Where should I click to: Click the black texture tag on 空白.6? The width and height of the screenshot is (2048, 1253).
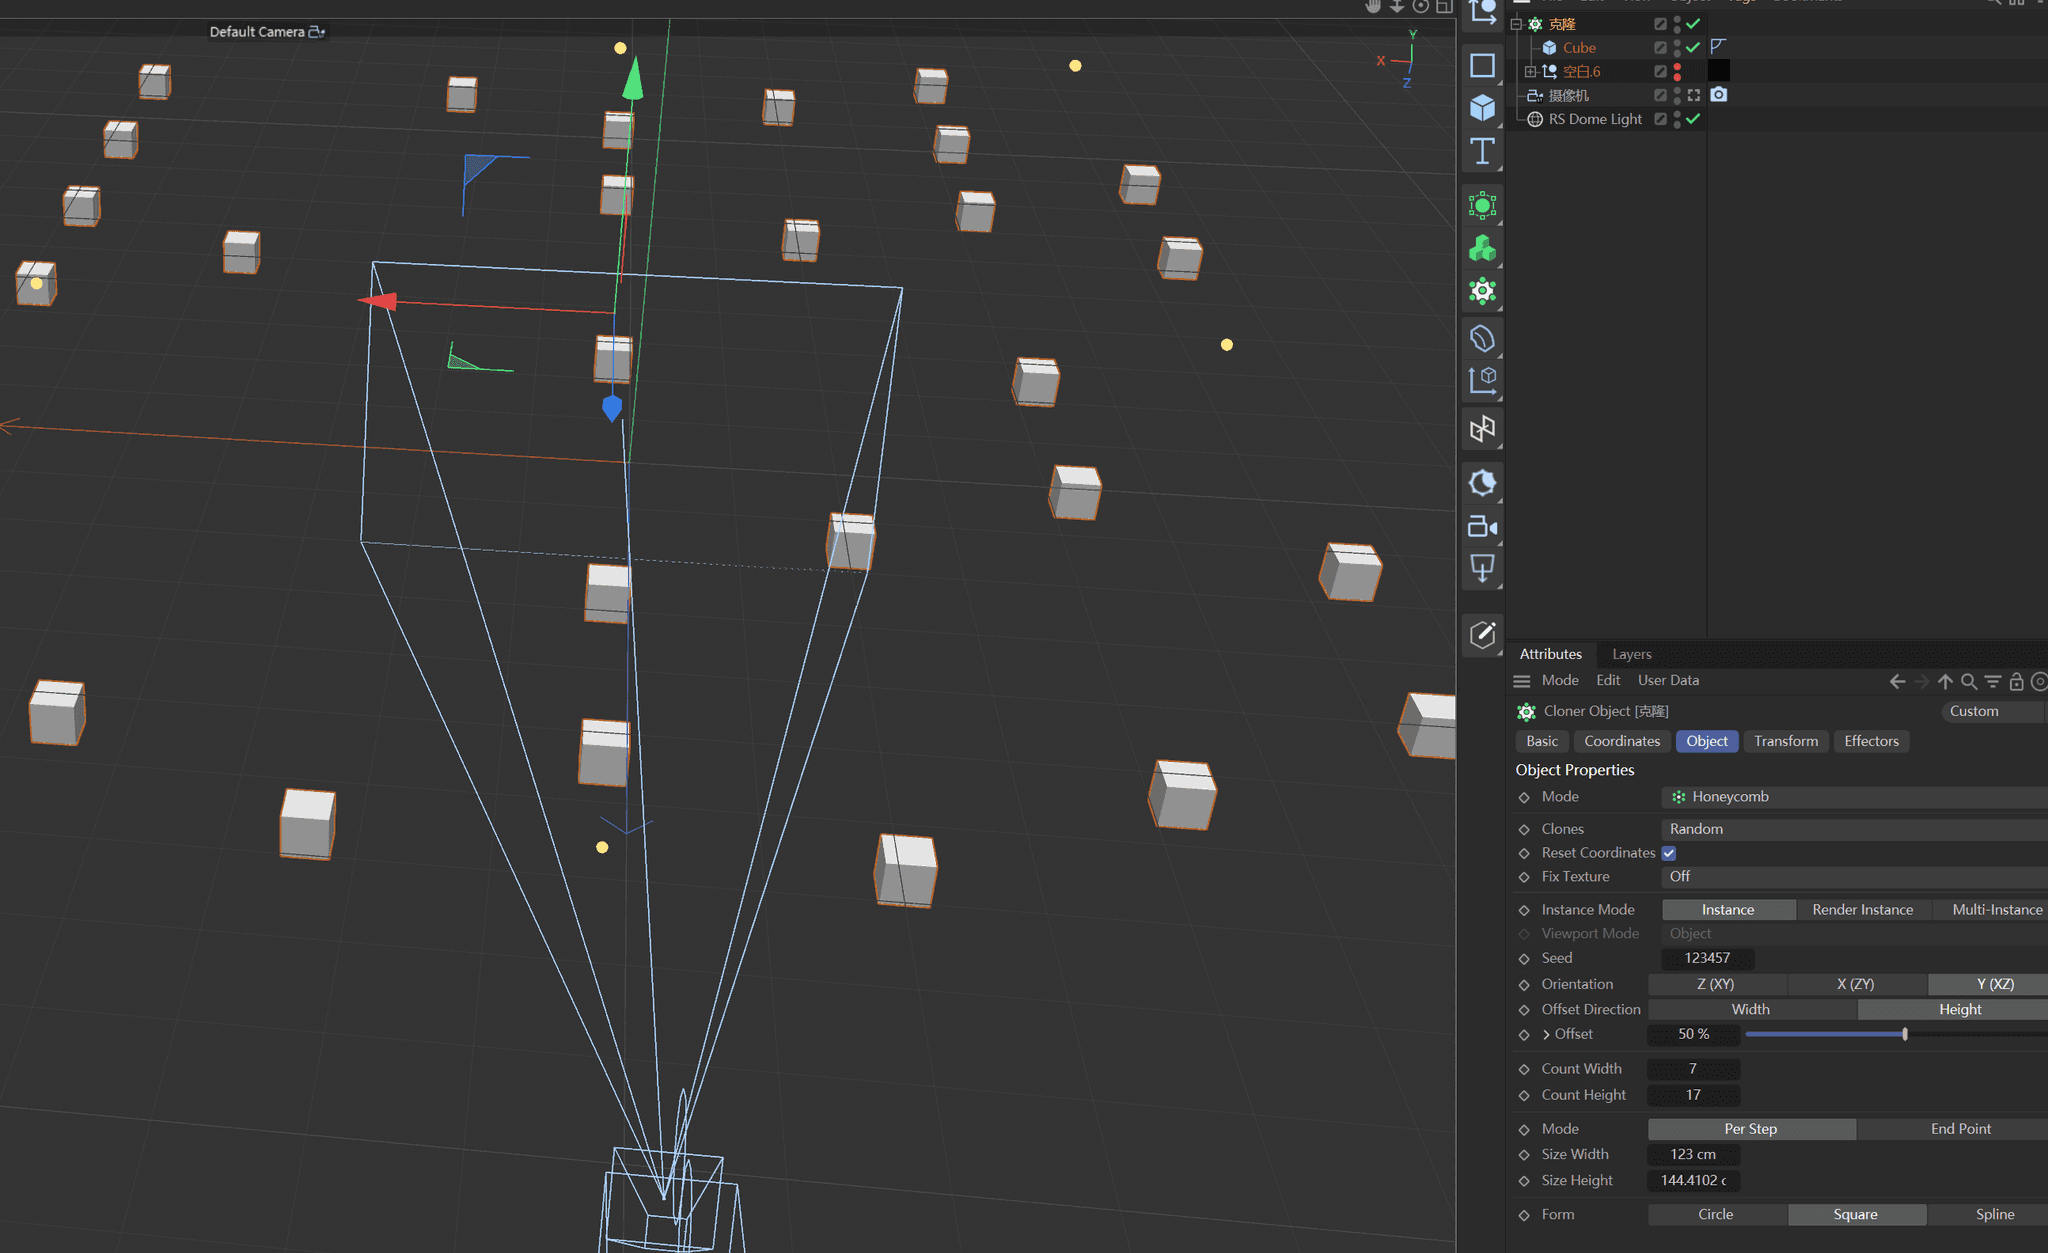[1718, 70]
